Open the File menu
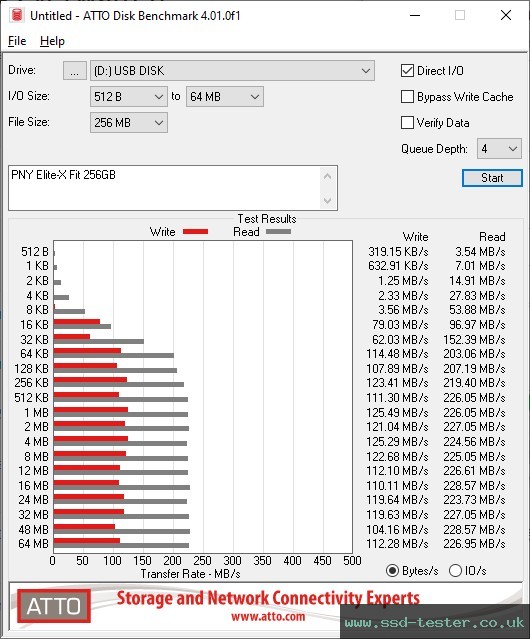 [x=17, y=41]
